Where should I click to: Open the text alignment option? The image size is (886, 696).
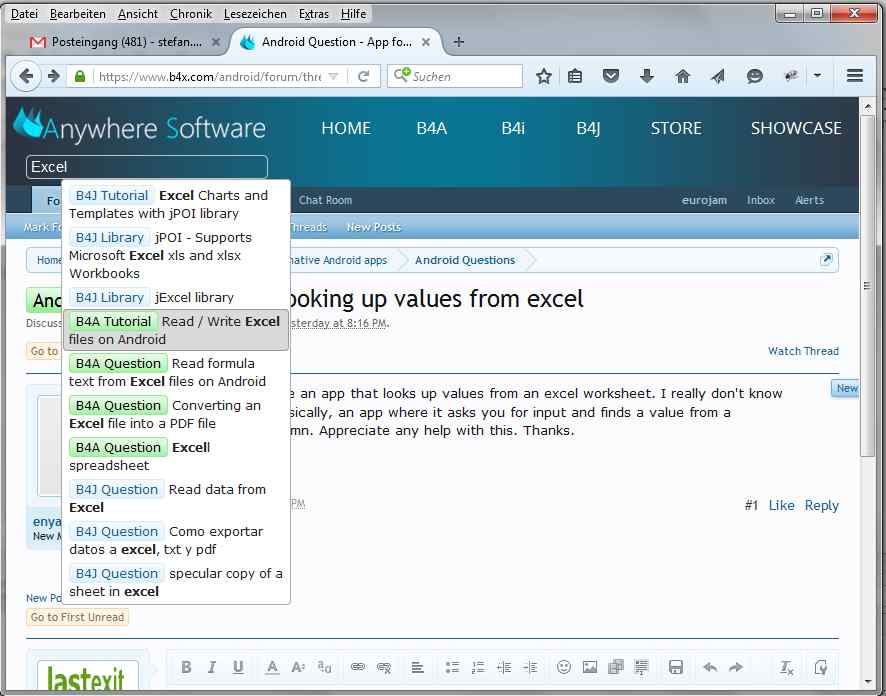418,667
